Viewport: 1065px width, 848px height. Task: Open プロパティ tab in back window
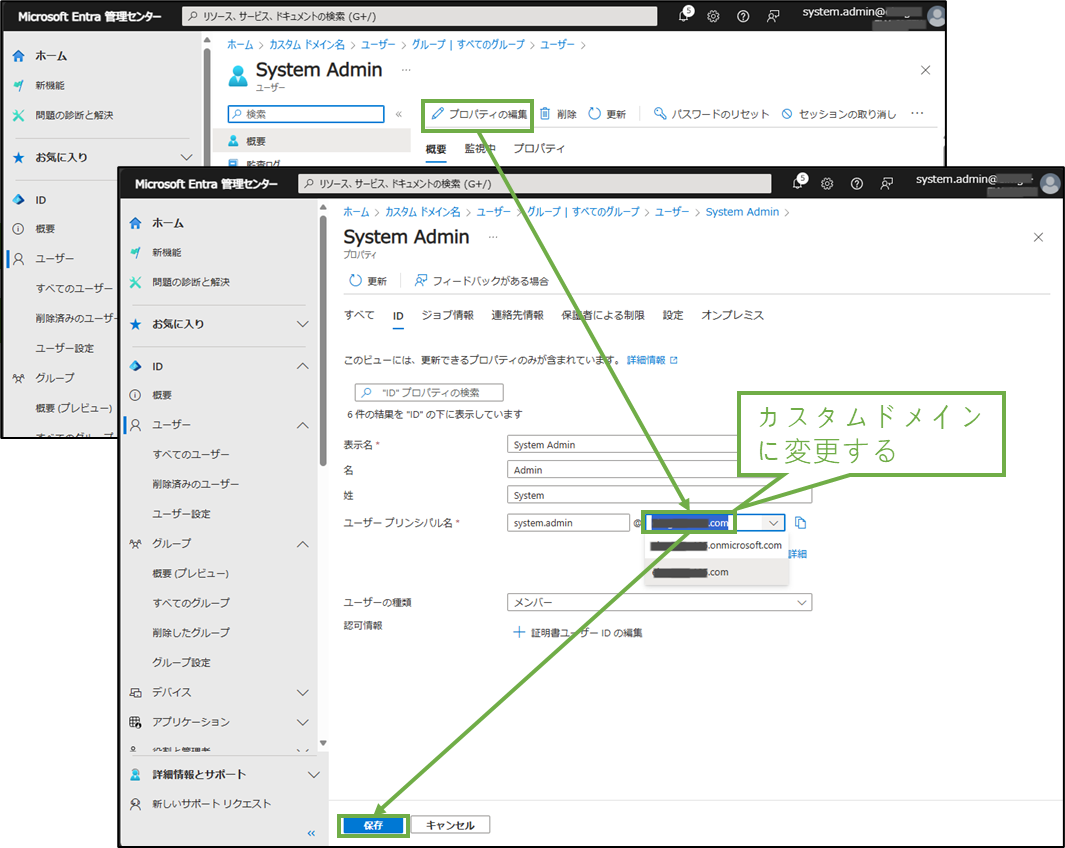[x=539, y=148]
